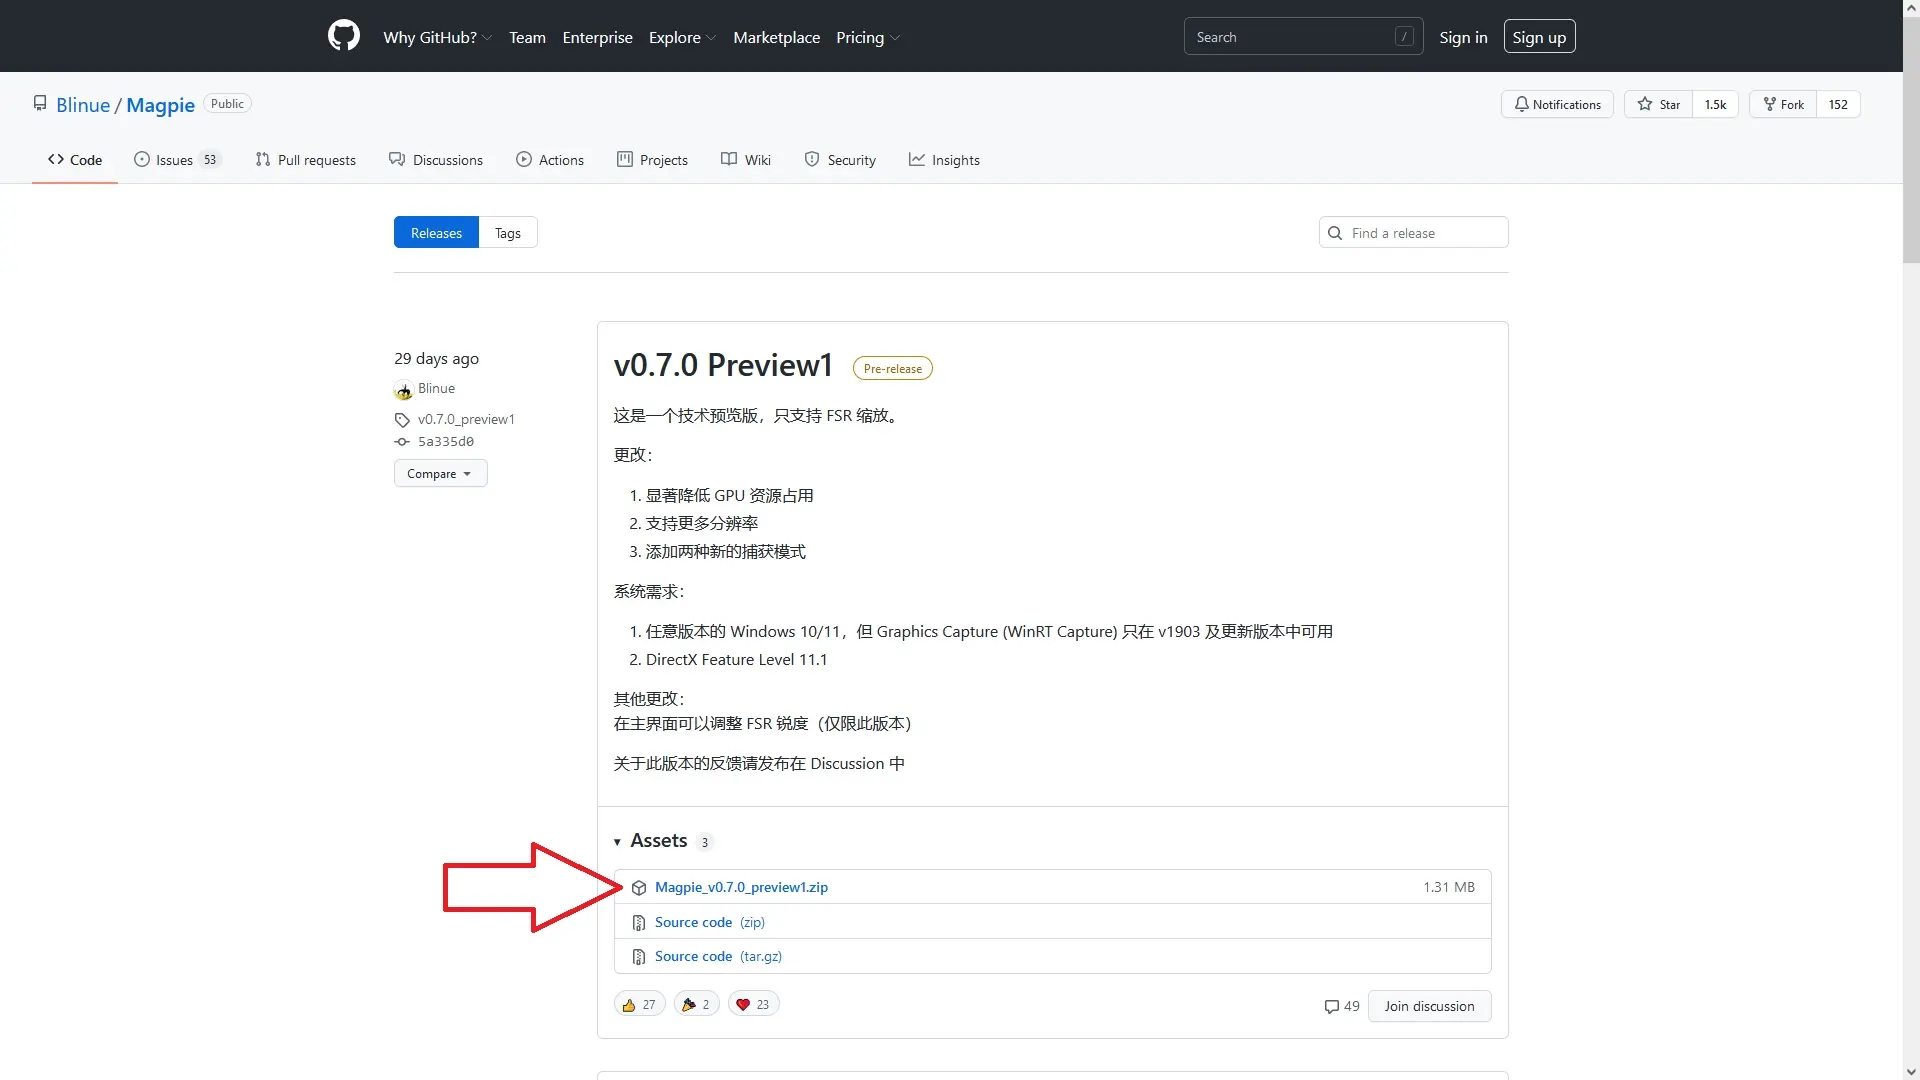
Task: Click the repository book icon
Action: pos(40,104)
